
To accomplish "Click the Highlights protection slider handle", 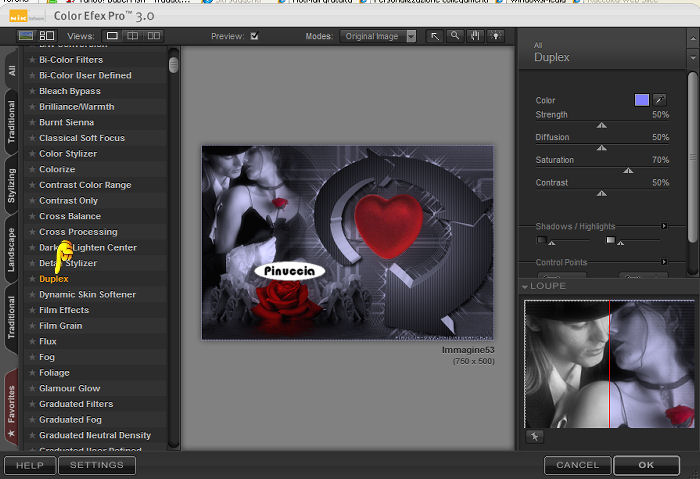I will coord(621,243).
